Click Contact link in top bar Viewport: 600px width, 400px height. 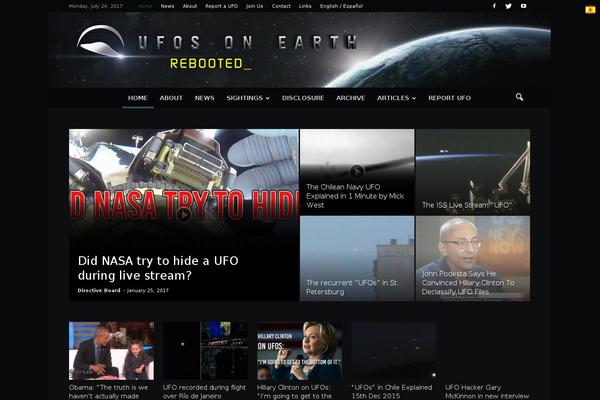pos(281,6)
